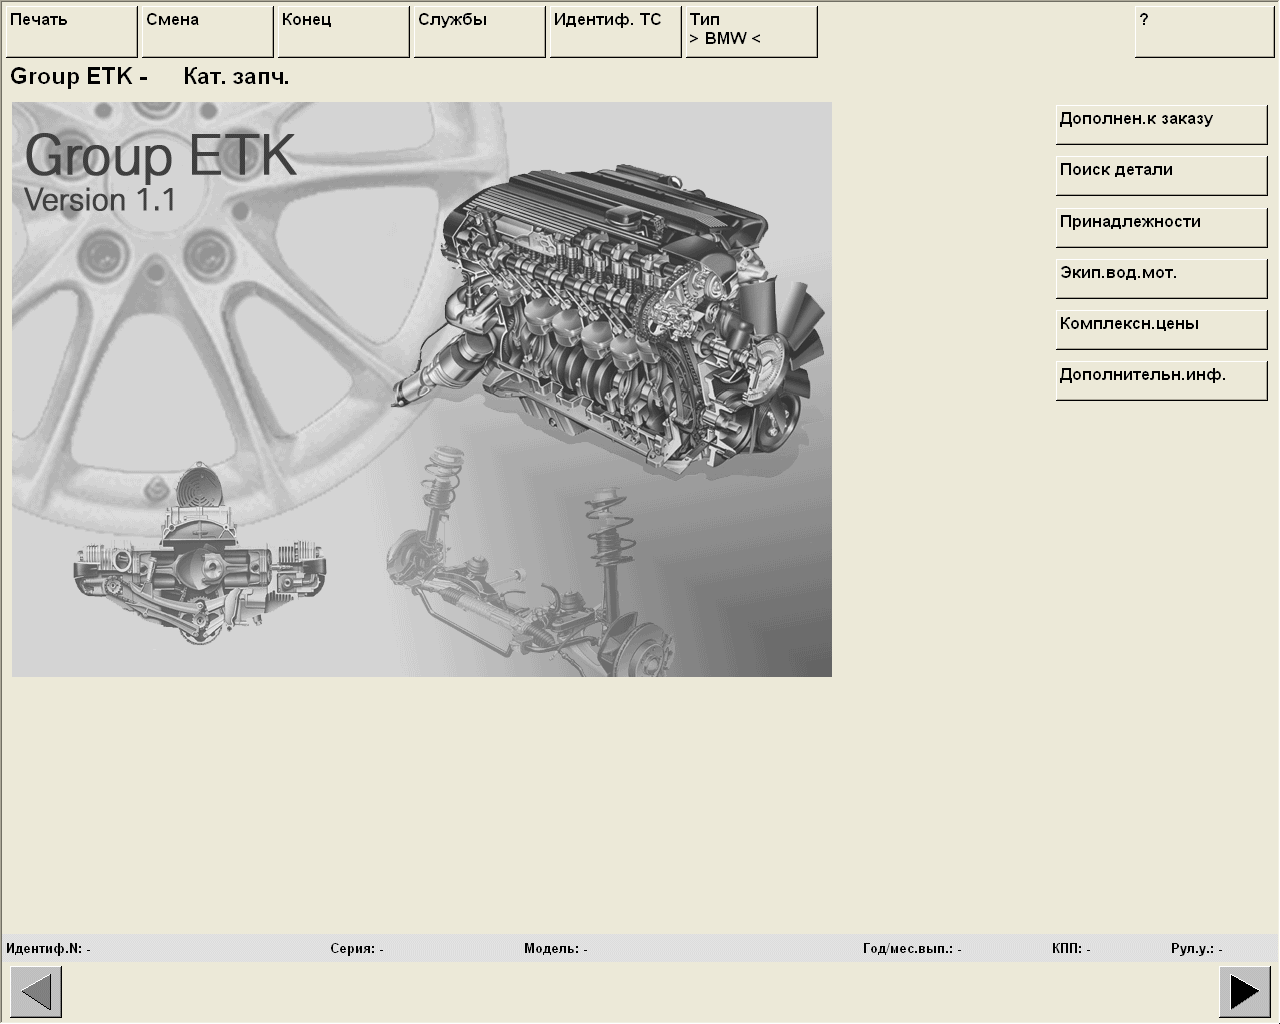This screenshot has width=1280, height=1024.
Task: Open the Службы menu
Action: click(x=480, y=32)
